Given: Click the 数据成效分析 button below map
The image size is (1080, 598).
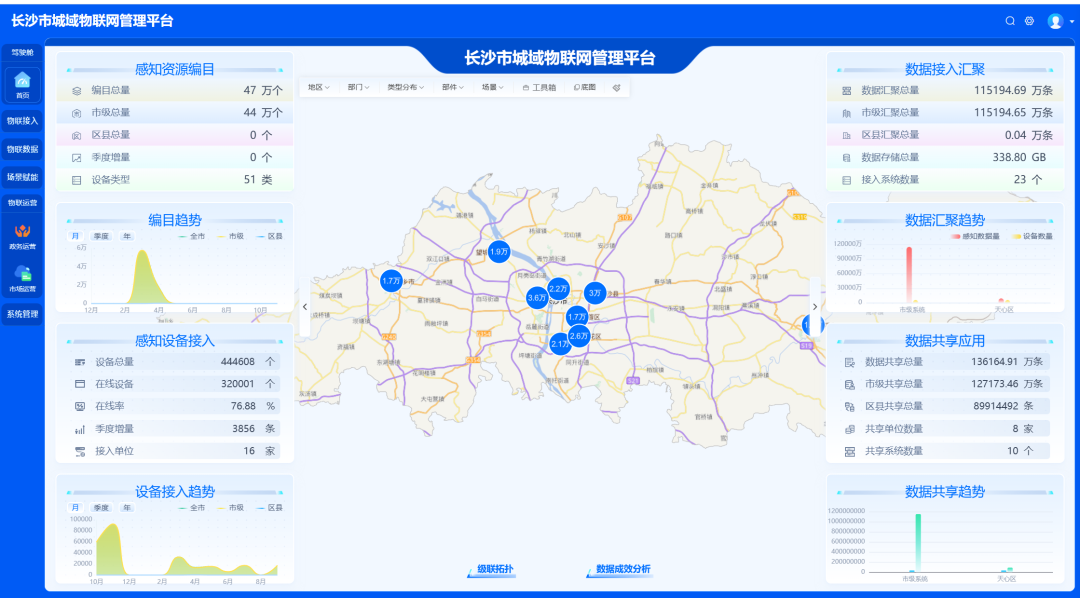Looking at the screenshot, I should click(622, 569).
